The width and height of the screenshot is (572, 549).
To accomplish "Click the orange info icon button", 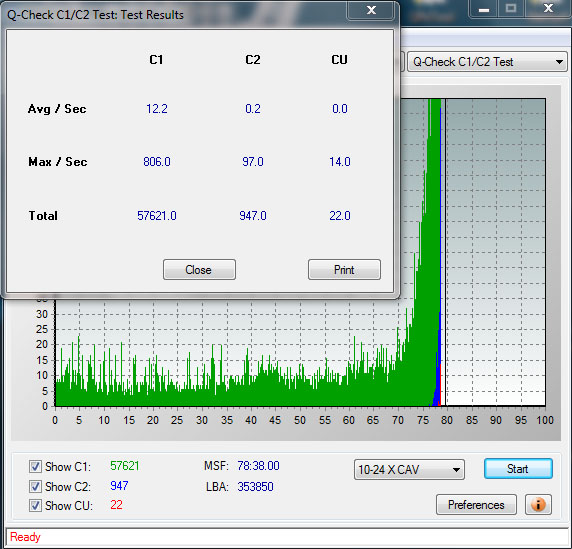I will (x=538, y=504).
